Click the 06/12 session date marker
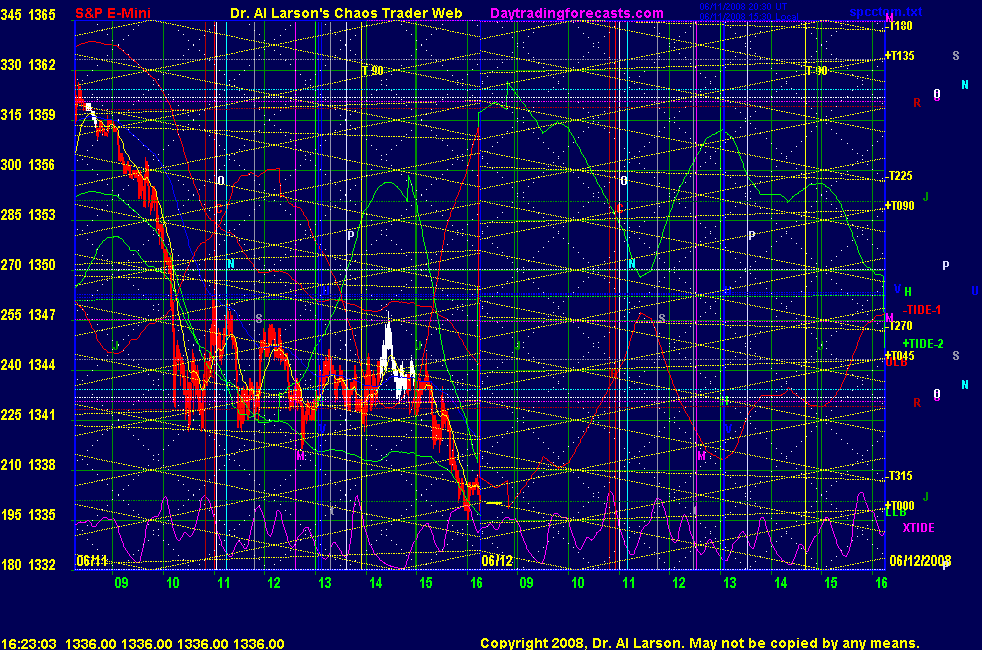The image size is (982, 650). pyautogui.click(x=497, y=560)
